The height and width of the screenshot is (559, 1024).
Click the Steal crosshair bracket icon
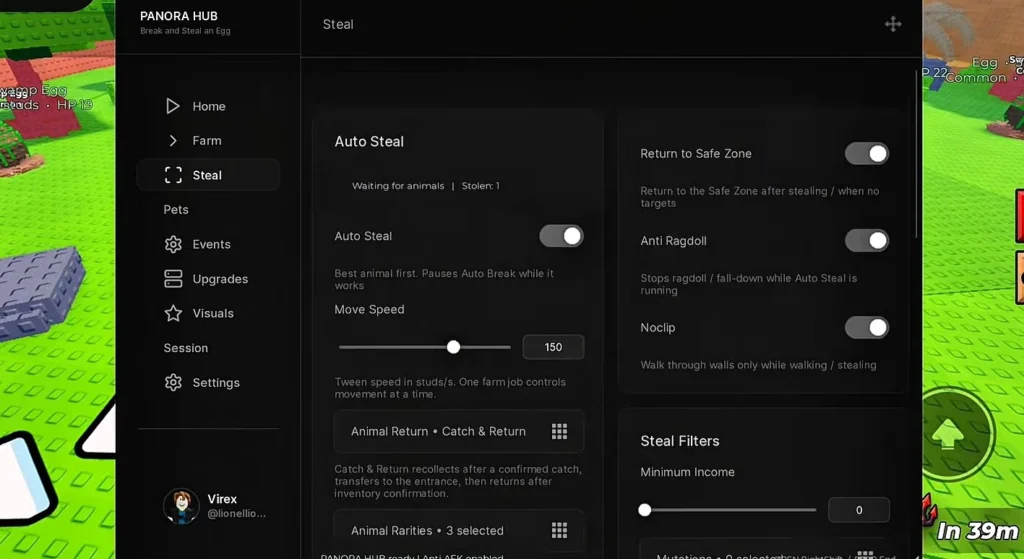pyautogui.click(x=173, y=175)
